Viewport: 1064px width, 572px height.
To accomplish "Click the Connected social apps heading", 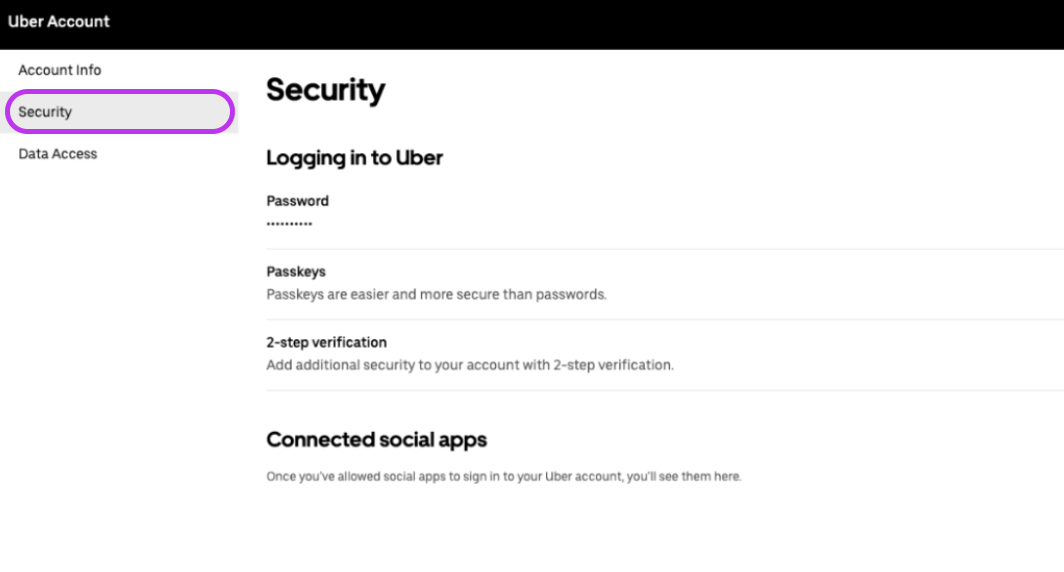I will (x=376, y=440).
